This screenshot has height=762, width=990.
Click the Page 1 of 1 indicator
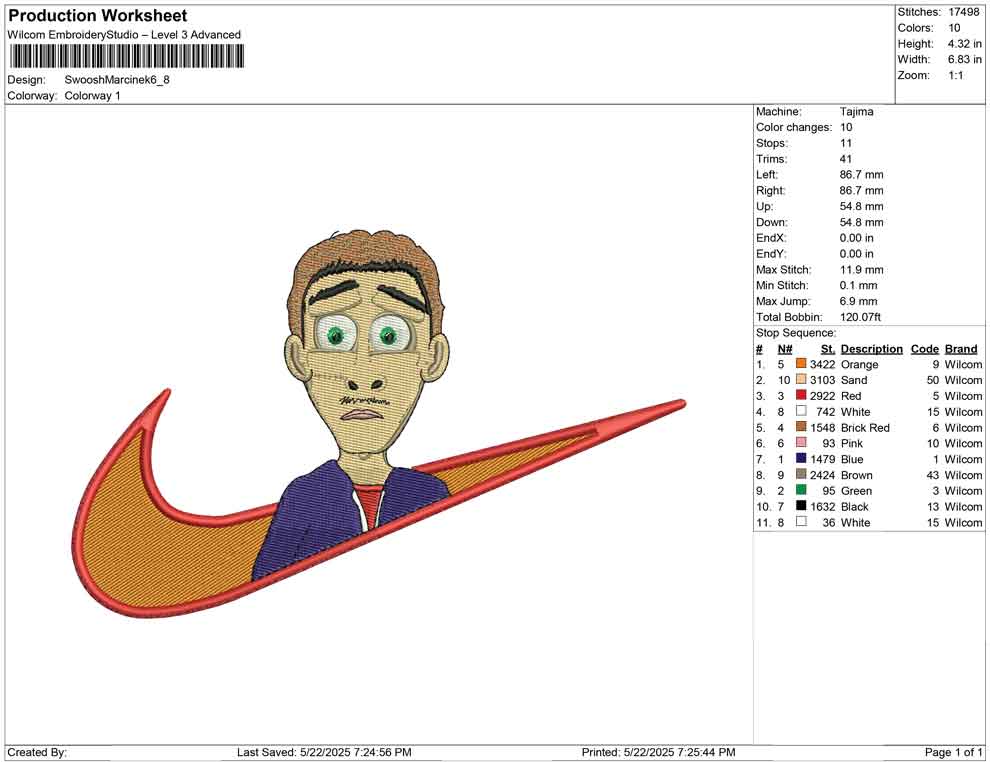[x=953, y=752]
